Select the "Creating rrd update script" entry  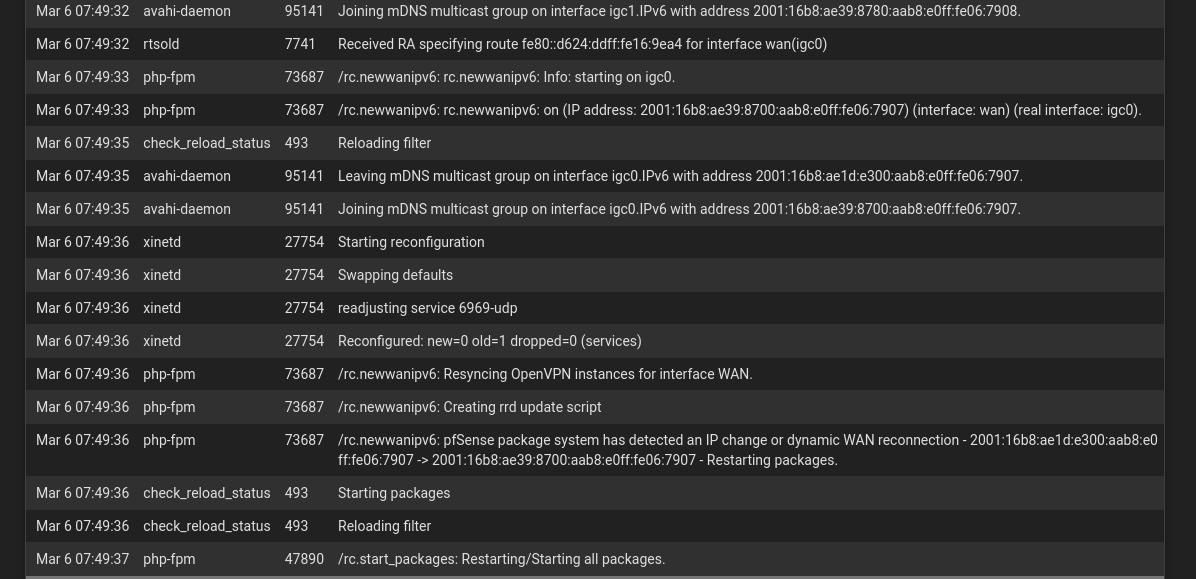(469, 407)
